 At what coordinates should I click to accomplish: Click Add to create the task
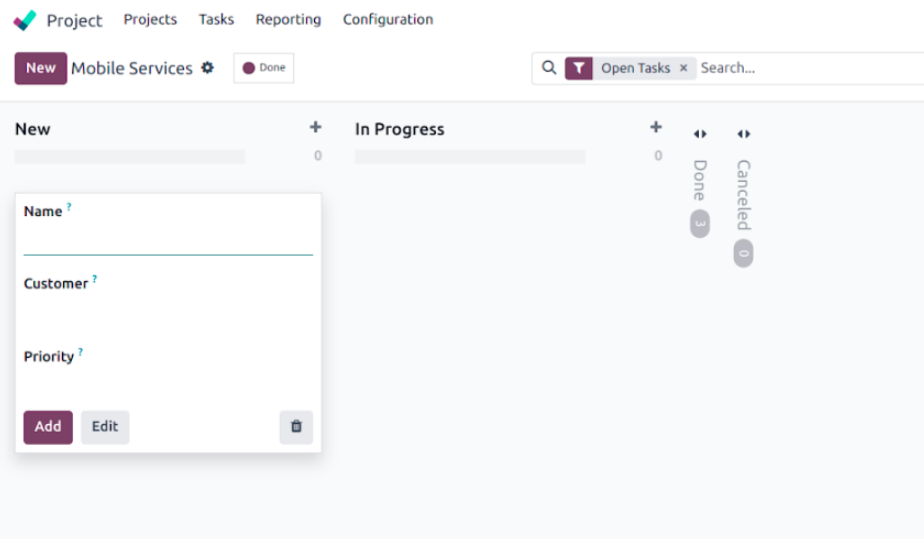pos(48,427)
